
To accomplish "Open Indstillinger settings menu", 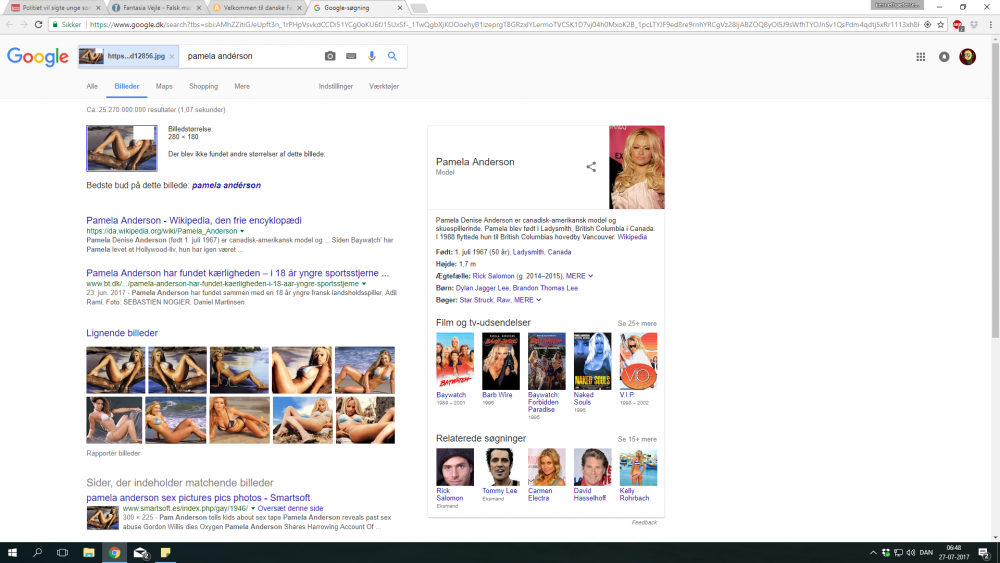I will pyautogui.click(x=335, y=87).
